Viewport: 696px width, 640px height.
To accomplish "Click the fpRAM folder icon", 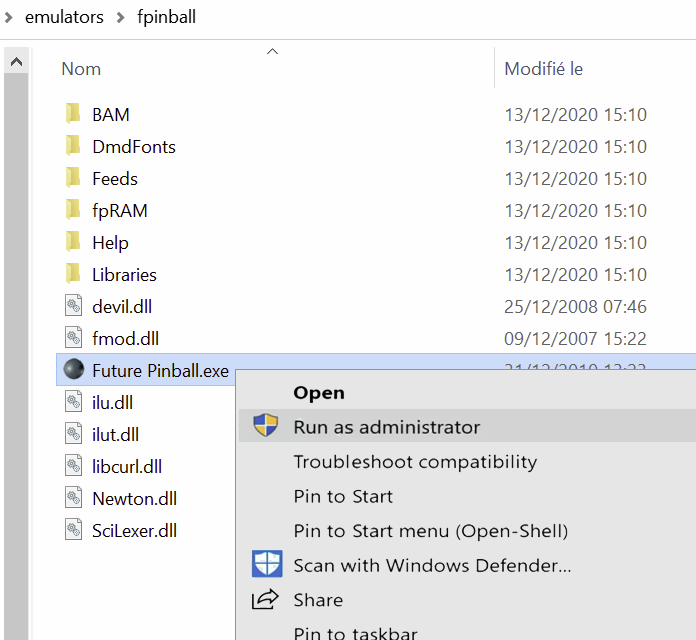I will point(73,210).
